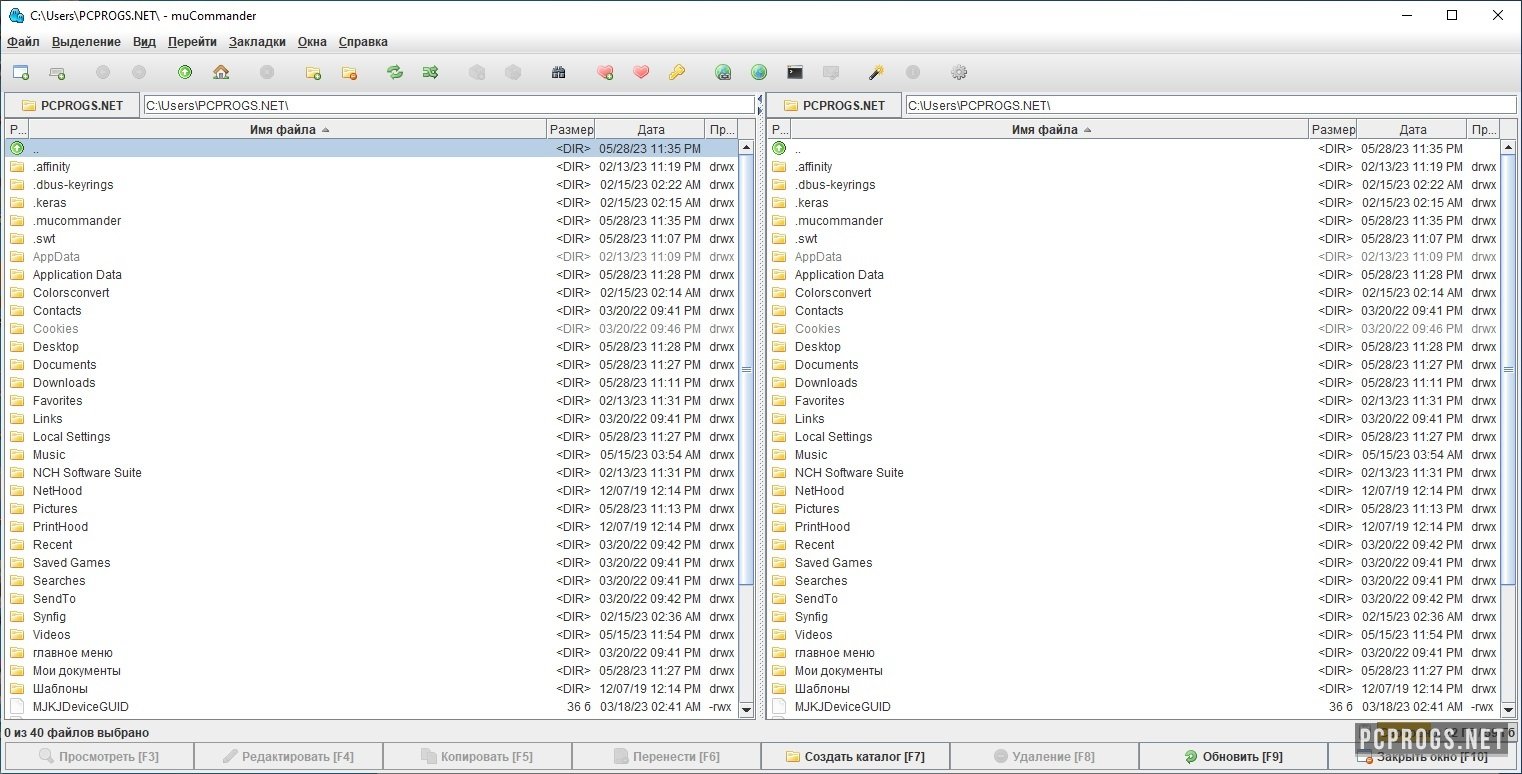Open bookmark editor with the heart icon

coord(641,72)
